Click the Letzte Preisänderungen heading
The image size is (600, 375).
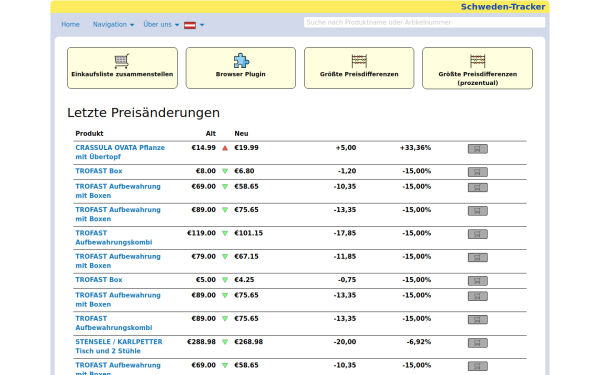point(143,113)
